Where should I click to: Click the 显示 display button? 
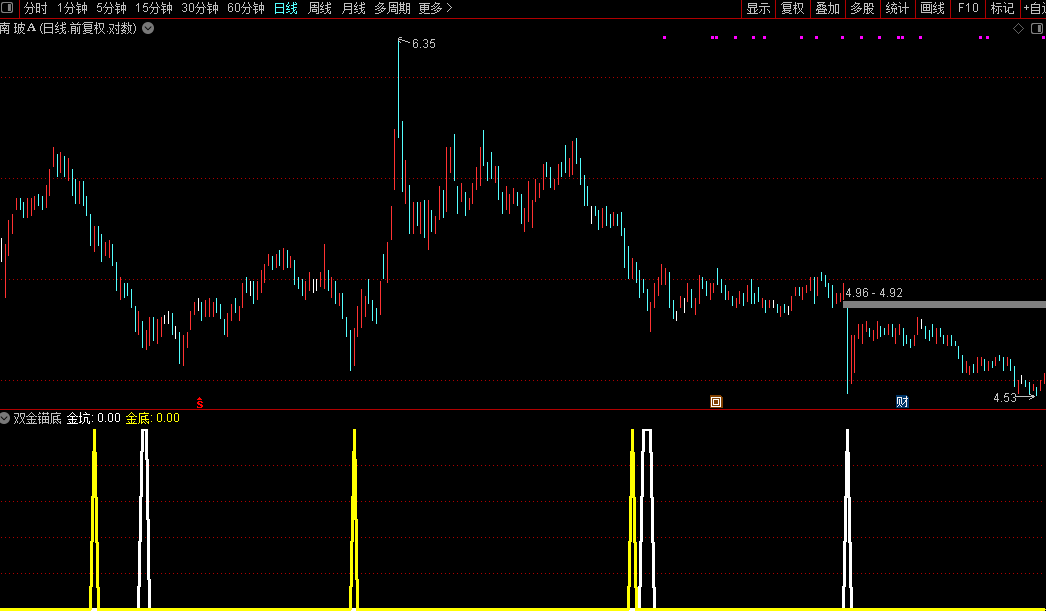758,8
